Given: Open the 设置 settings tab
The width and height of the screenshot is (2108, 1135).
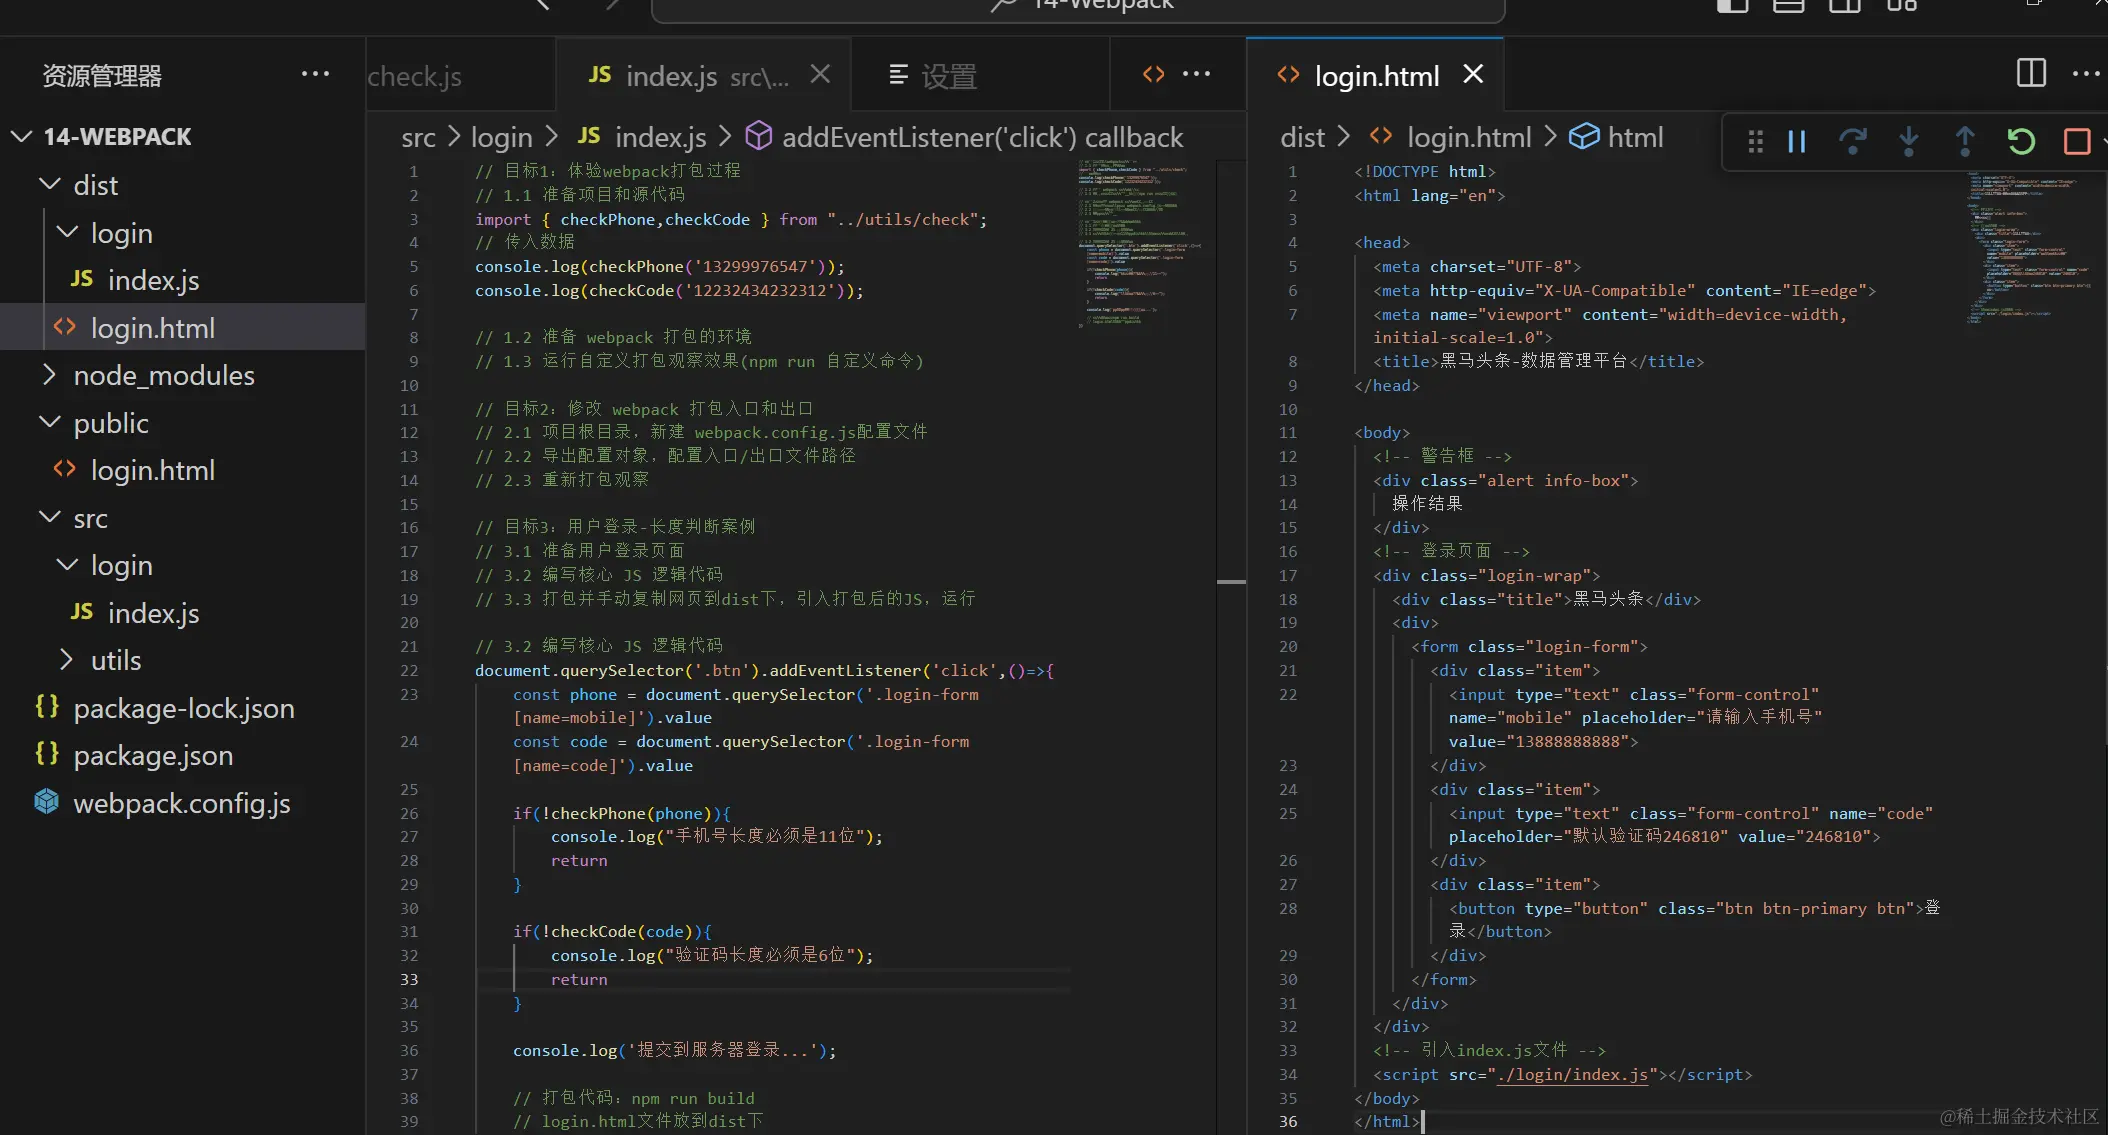Looking at the screenshot, I should [980, 75].
